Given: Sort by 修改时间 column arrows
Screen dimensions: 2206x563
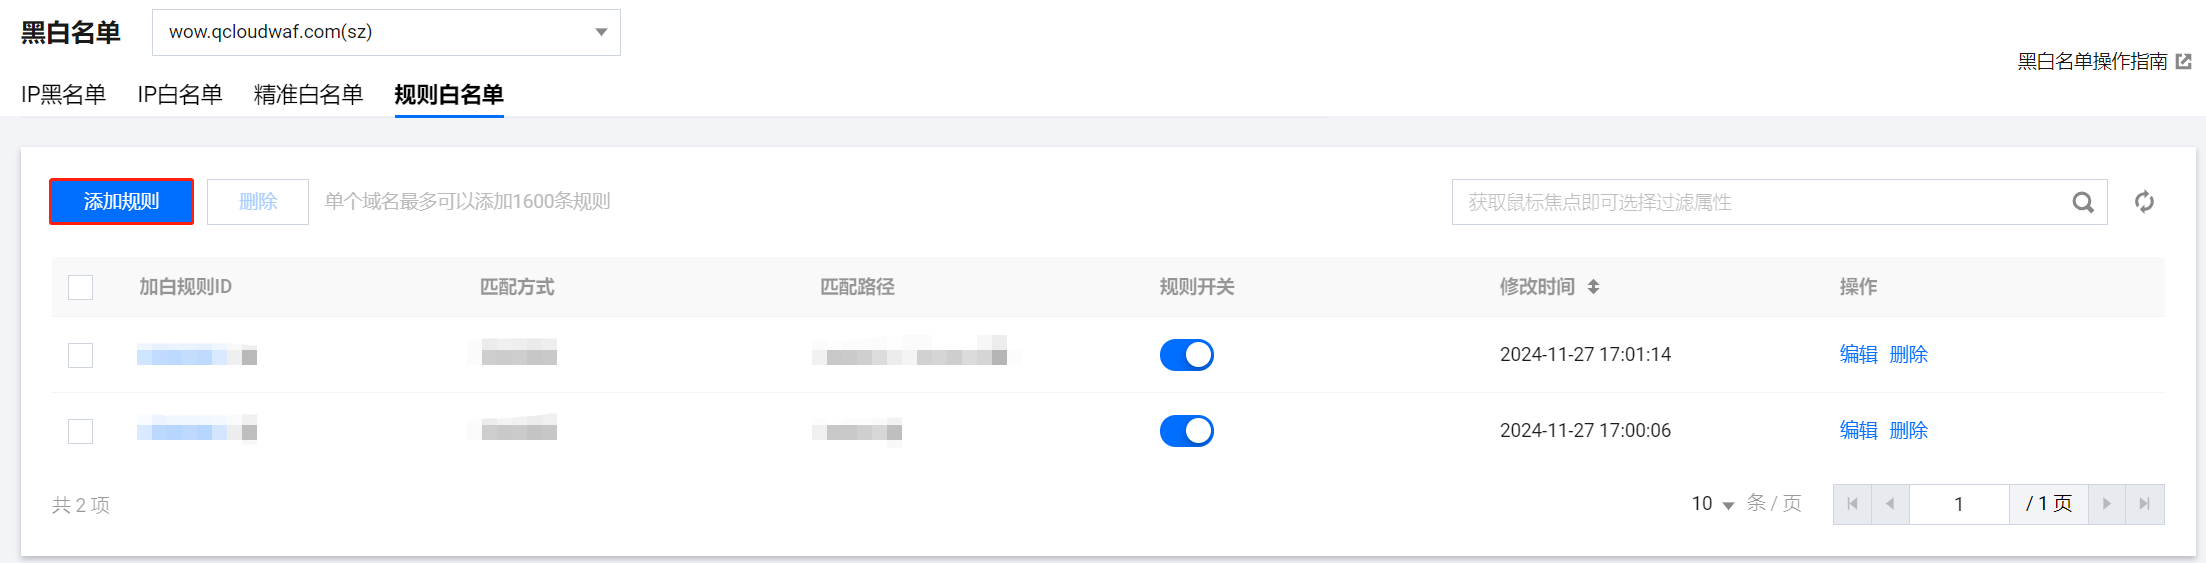Looking at the screenshot, I should (x=1593, y=287).
